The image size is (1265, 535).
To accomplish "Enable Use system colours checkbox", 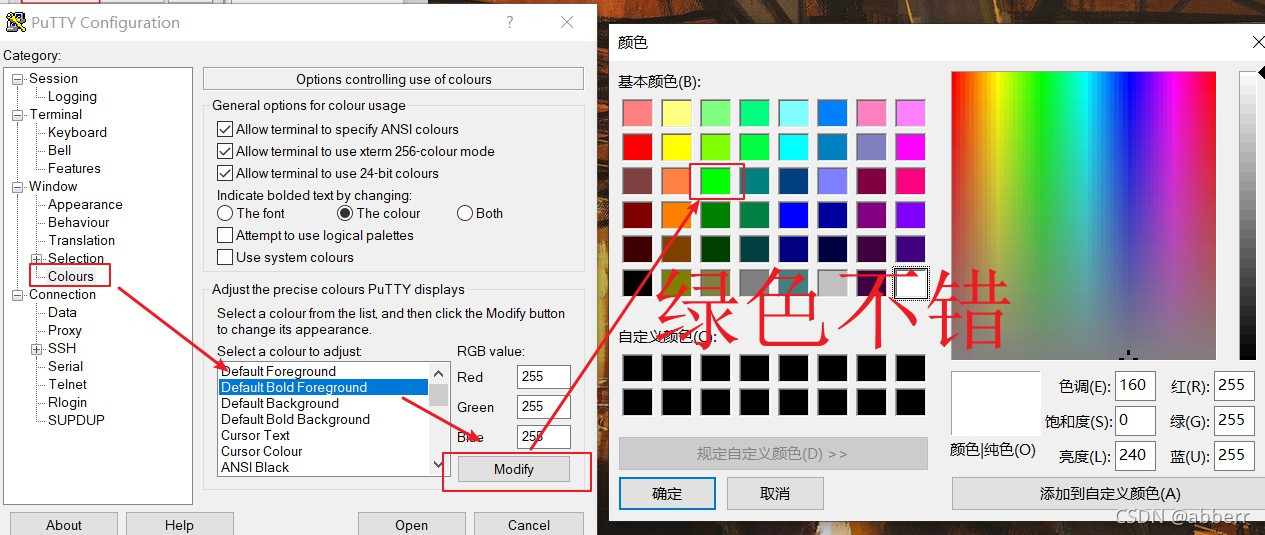I will point(225,258).
